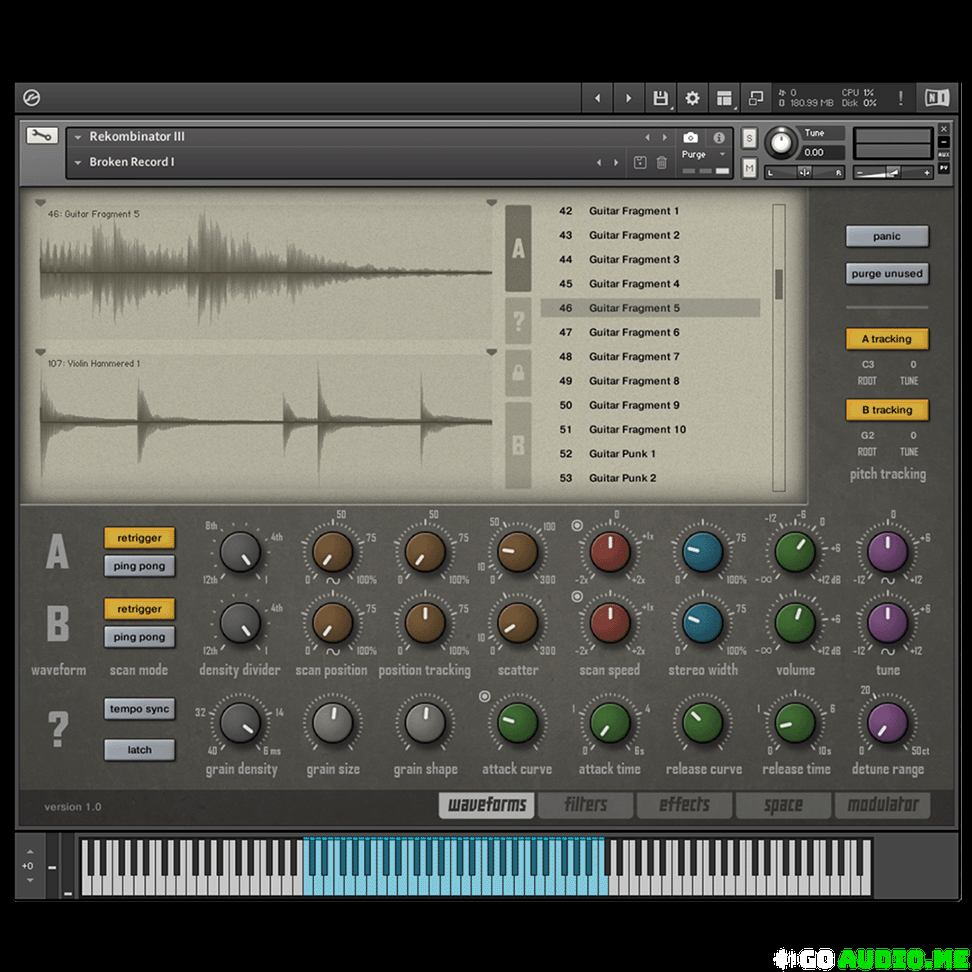Toggle the Solo S button
972x972 pixels.
749,138
